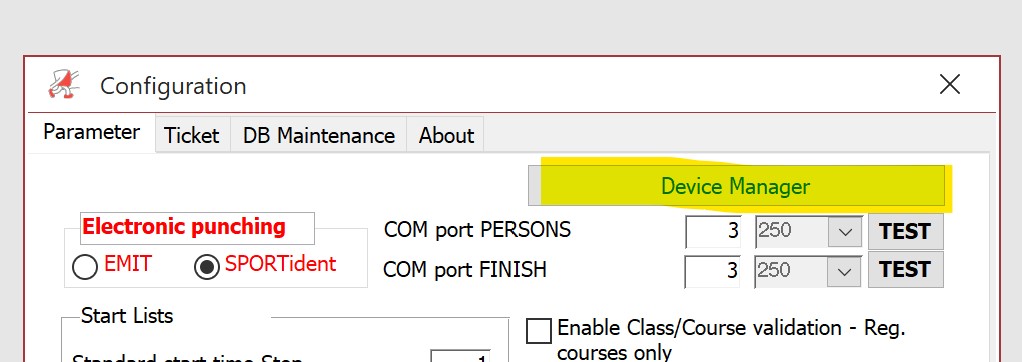
Task: Click the Standard start time Step field
Action: [460, 356]
